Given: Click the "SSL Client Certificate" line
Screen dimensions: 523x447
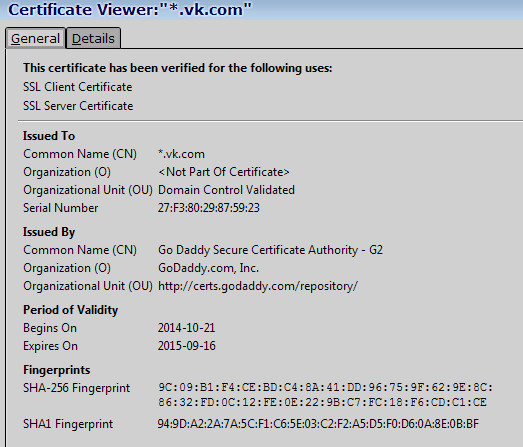Looking at the screenshot, I should pyautogui.click(x=78, y=87).
